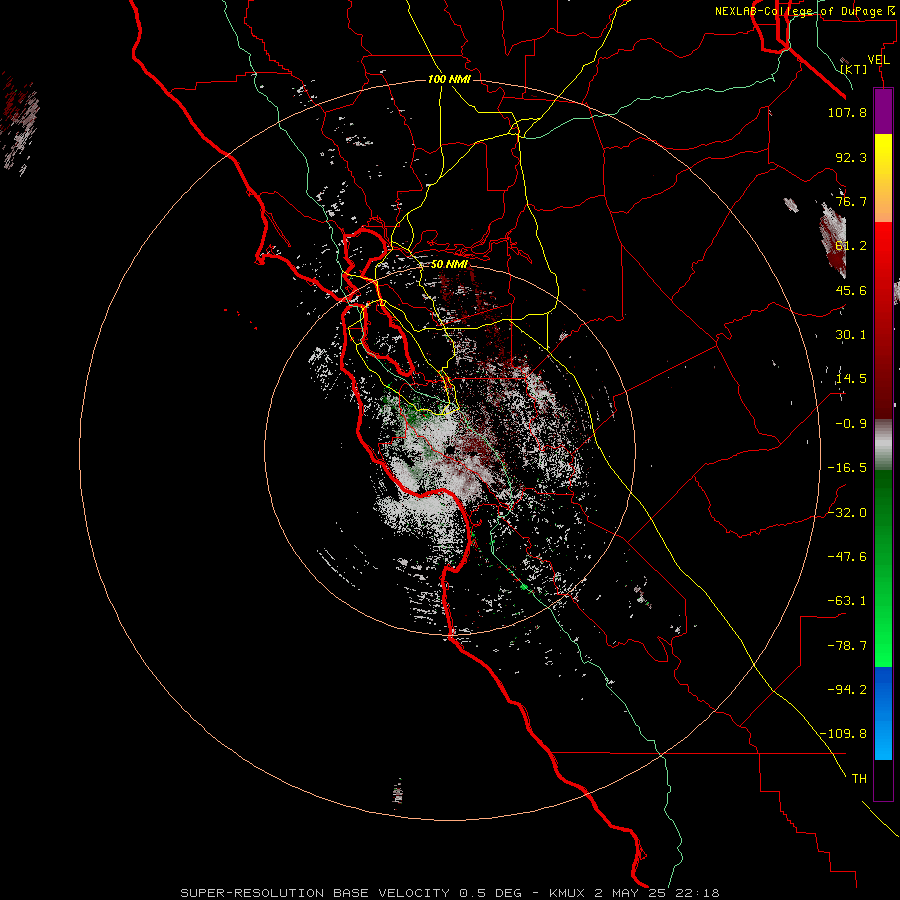Click the TH threshold label
The height and width of the screenshot is (900, 900).
(859, 779)
